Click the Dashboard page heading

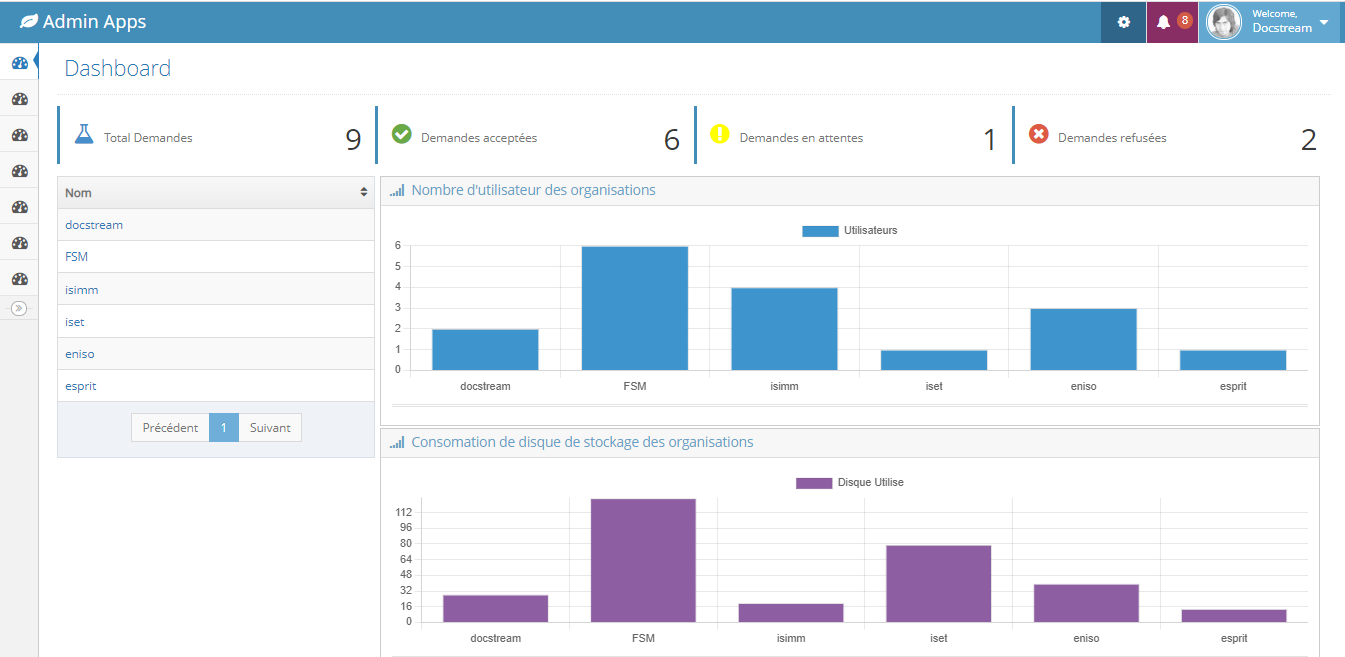(x=118, y=68)
